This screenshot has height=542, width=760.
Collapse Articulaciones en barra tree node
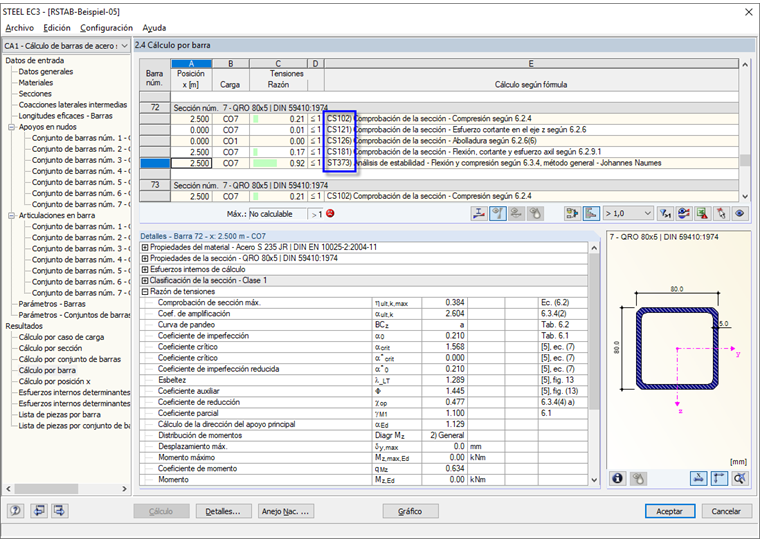pyautogui.click(x=12, y=216)
